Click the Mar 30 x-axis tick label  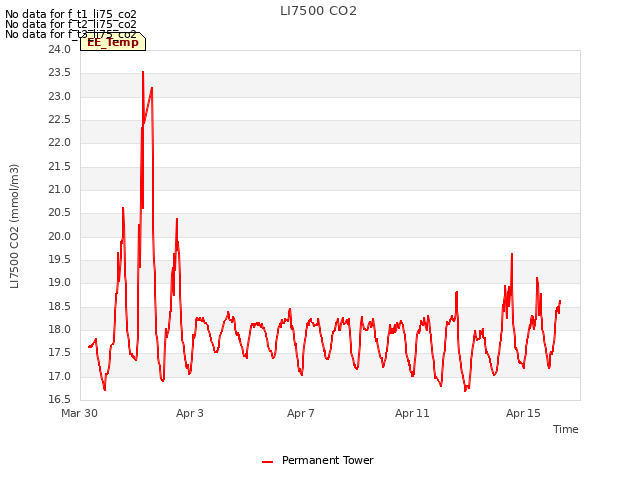pyautogui.click(x=79, y=413)
